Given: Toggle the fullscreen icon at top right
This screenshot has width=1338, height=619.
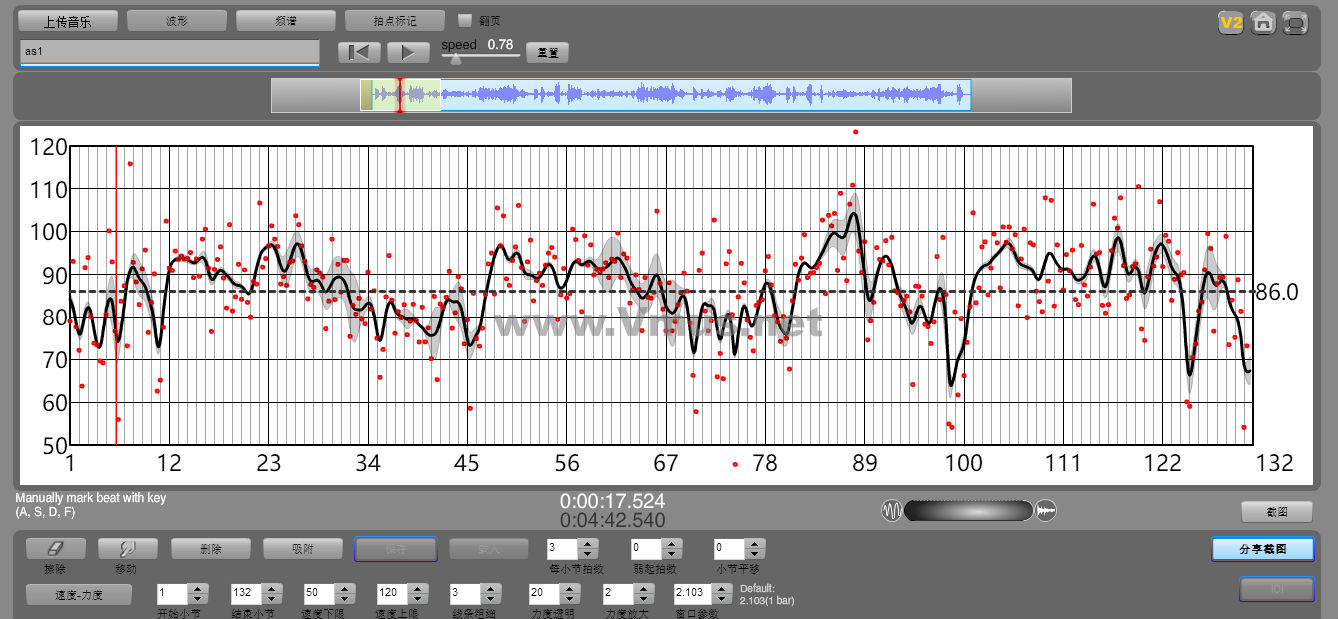Looking at the screenshot, I should (1295, 23).
